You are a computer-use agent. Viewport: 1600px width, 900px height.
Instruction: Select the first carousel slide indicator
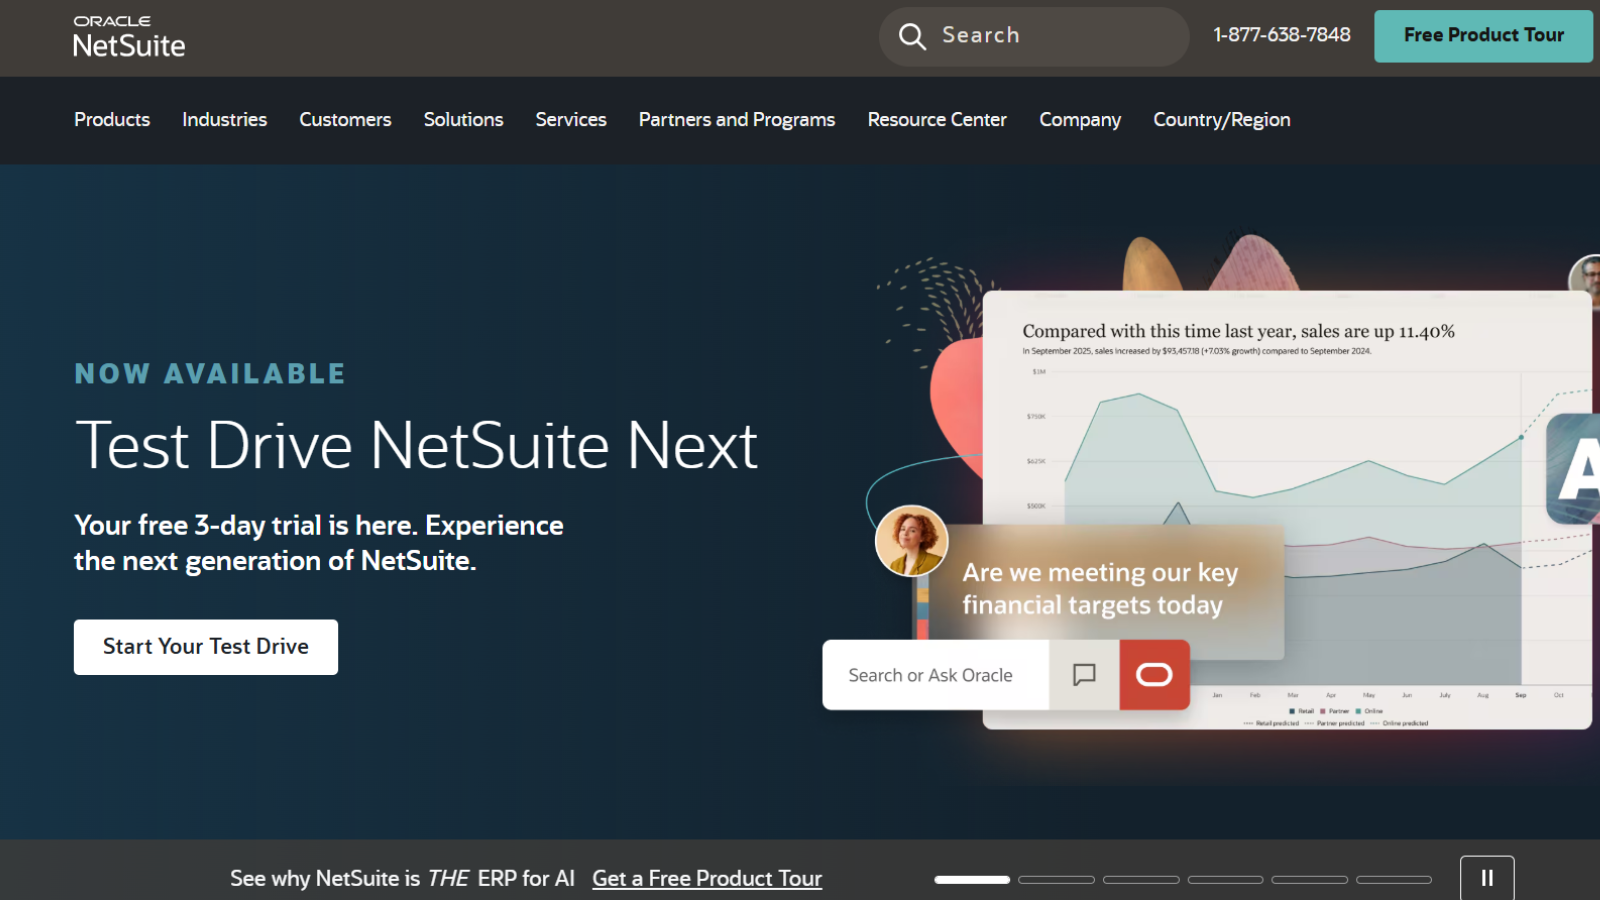click(972, 880)
